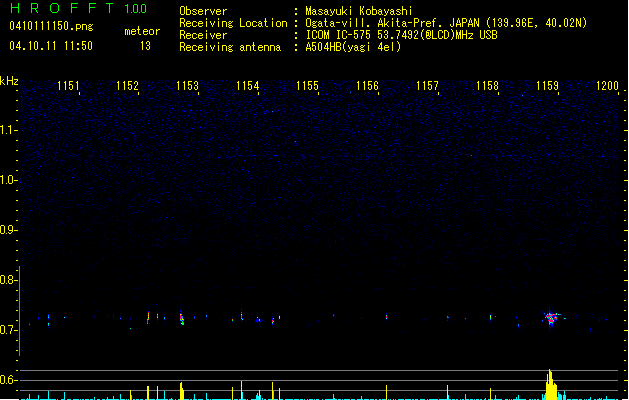Click the 0.9 frequency axis label
Screen dimensions: 629x400
tap(8, 230)
